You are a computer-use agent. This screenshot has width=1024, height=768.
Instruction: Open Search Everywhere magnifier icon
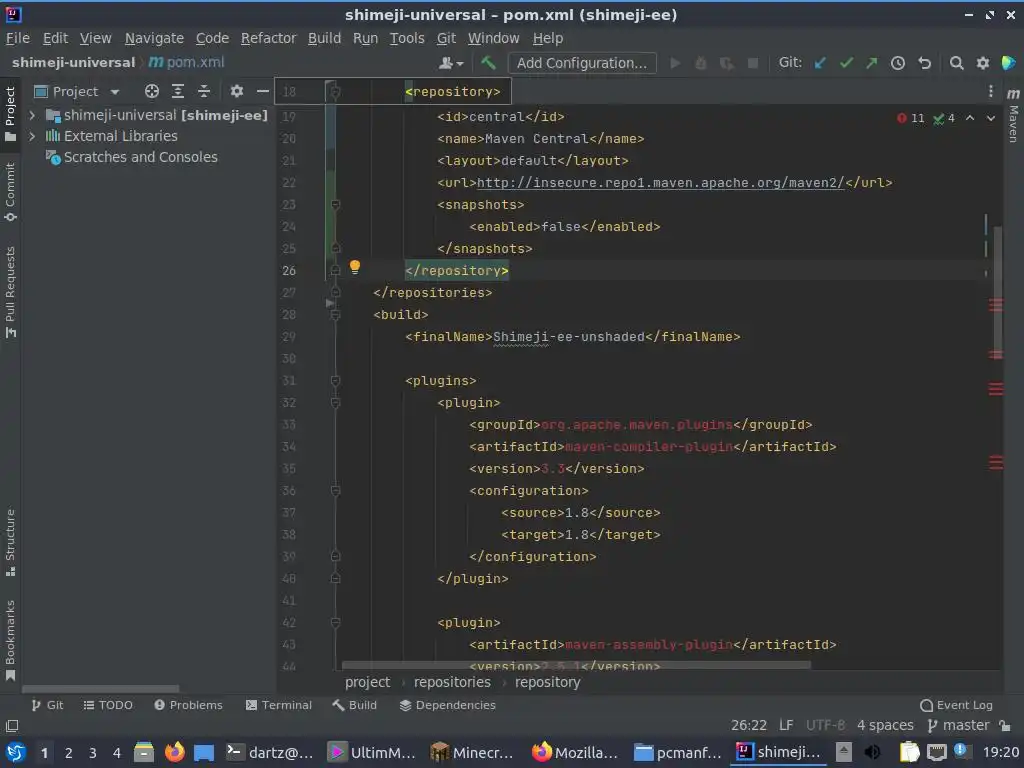click(956, 63)
